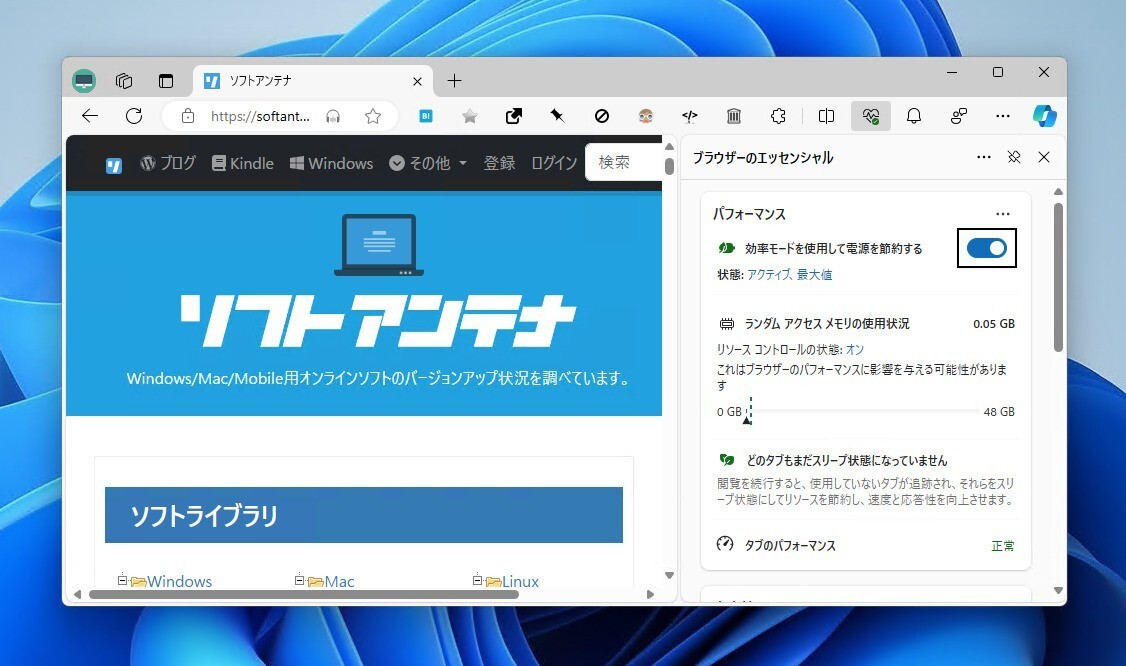The width and height of the screenshot is (1126, 666).
Task: Open the trash bin toolbar icon
Action: [x=734, y=116]
